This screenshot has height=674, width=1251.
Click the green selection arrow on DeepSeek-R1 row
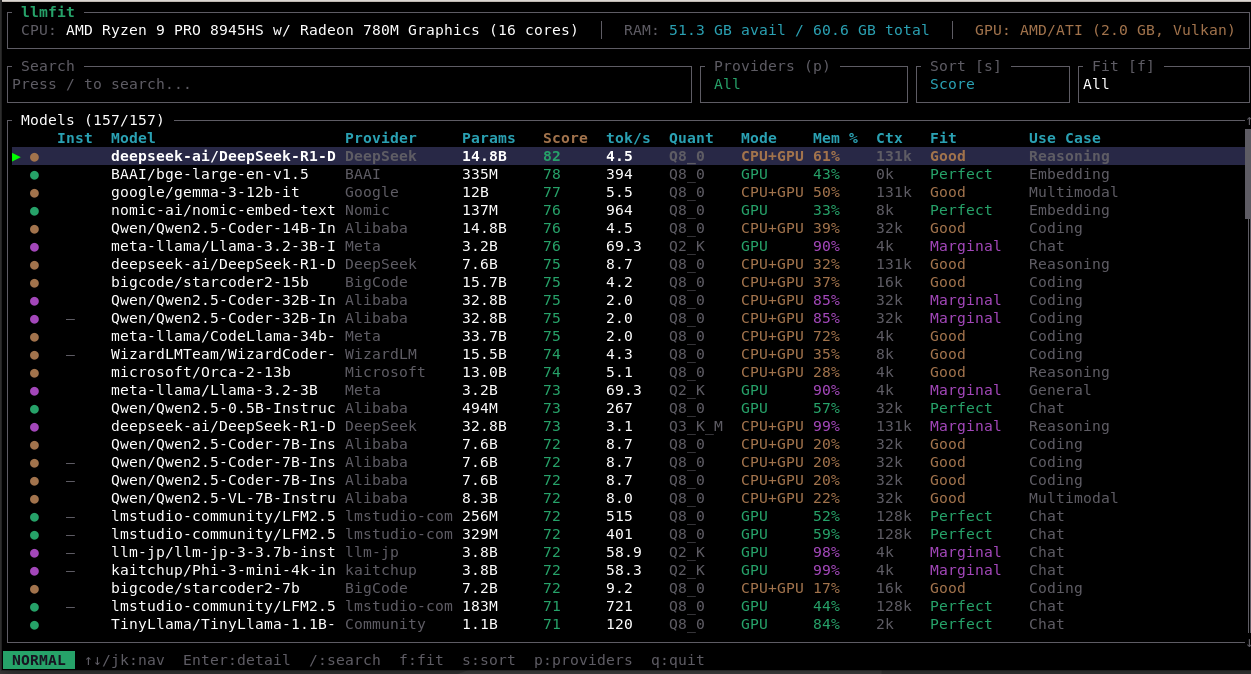[16, 156]
